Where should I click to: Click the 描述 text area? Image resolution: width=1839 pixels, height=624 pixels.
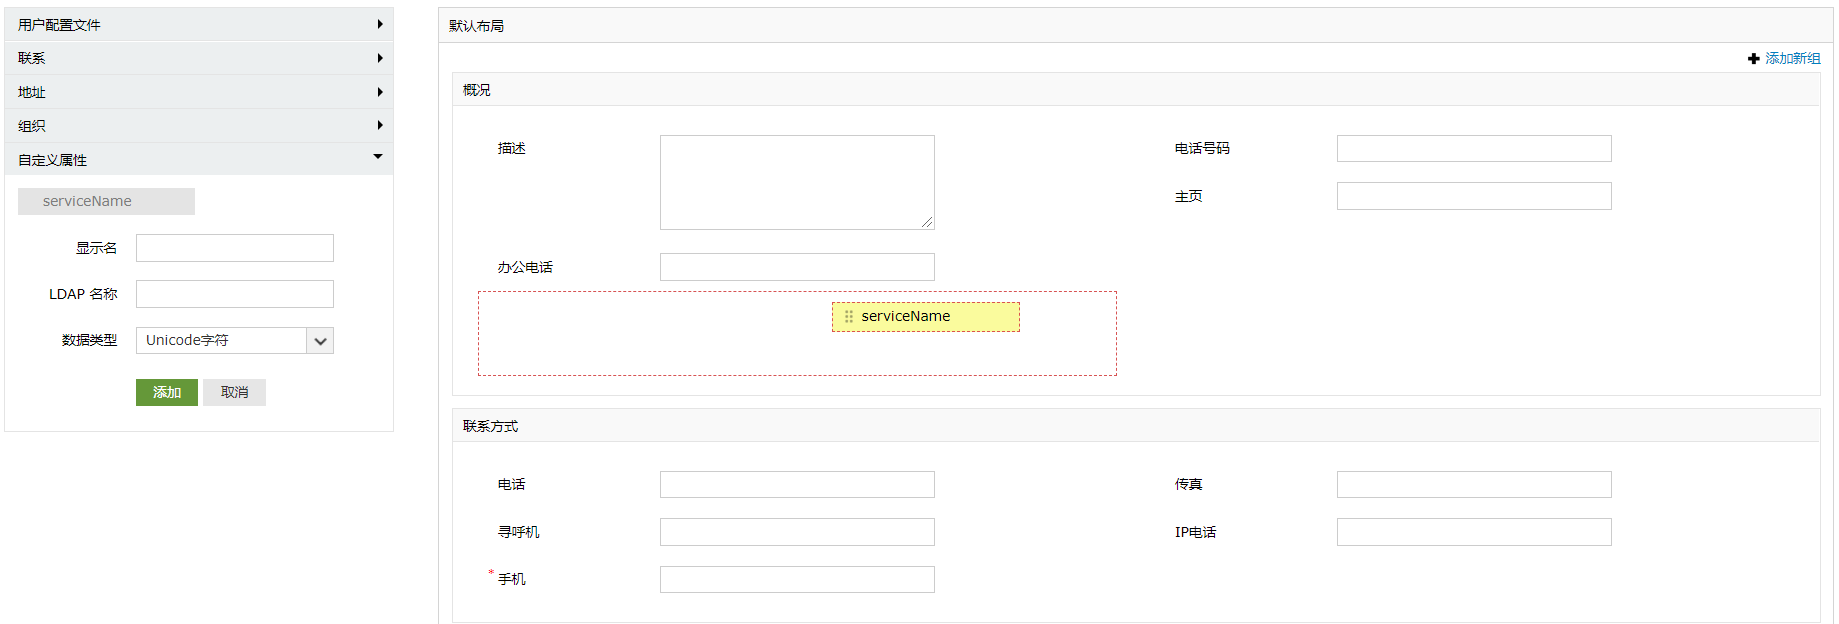(x=797, y=182)
